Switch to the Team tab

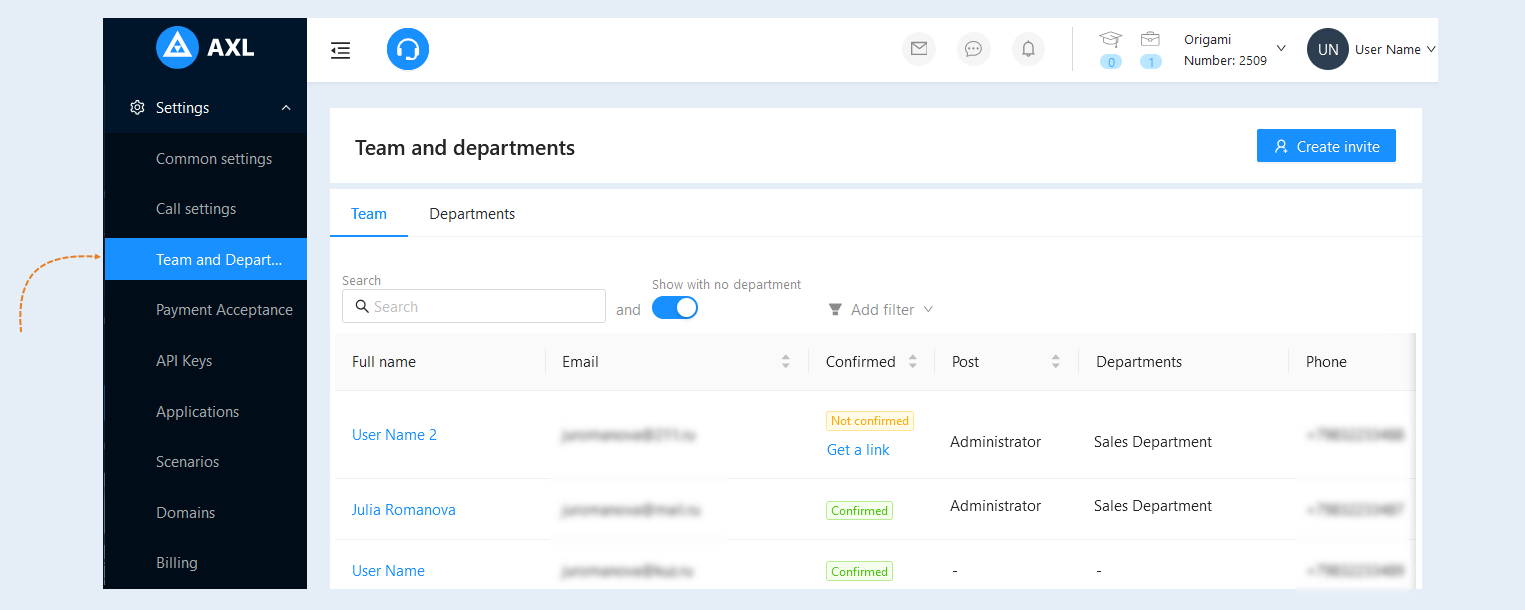click(369, 214)
